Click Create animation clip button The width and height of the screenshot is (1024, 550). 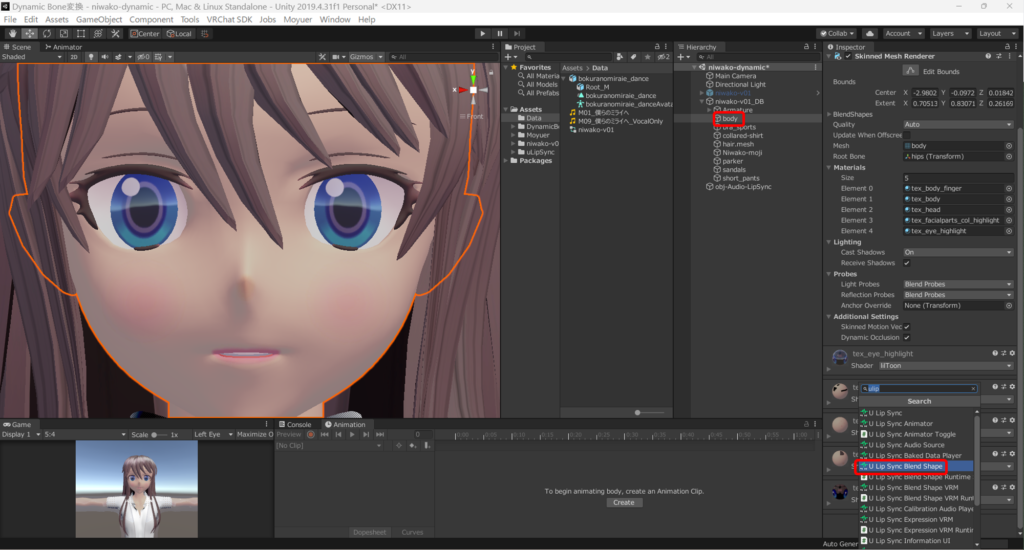pyautogui.click(x=623, y=502)
